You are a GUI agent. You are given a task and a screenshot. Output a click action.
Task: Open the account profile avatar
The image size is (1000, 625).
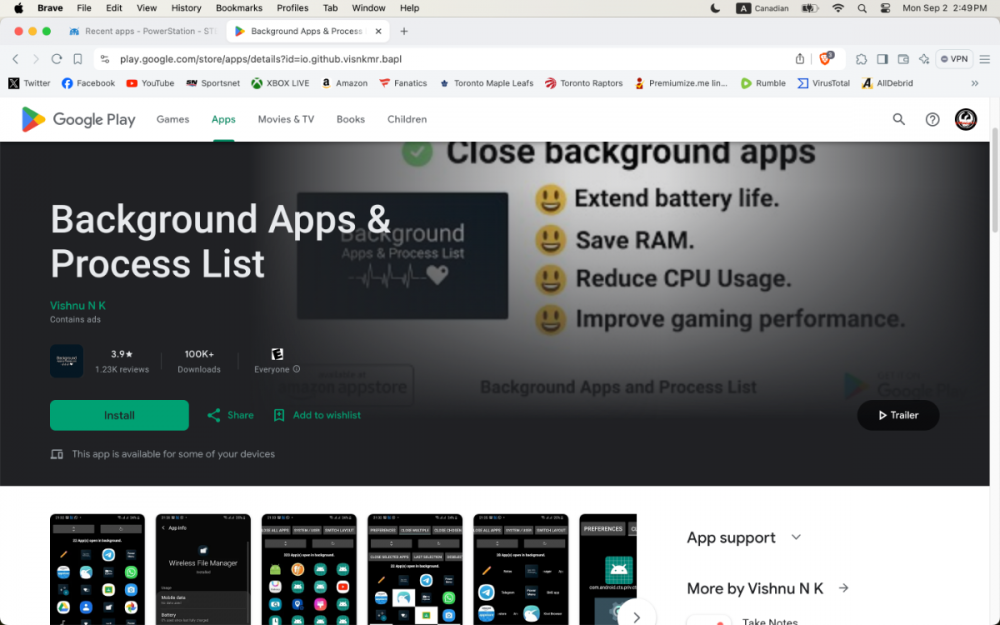(x=965, y=120)
